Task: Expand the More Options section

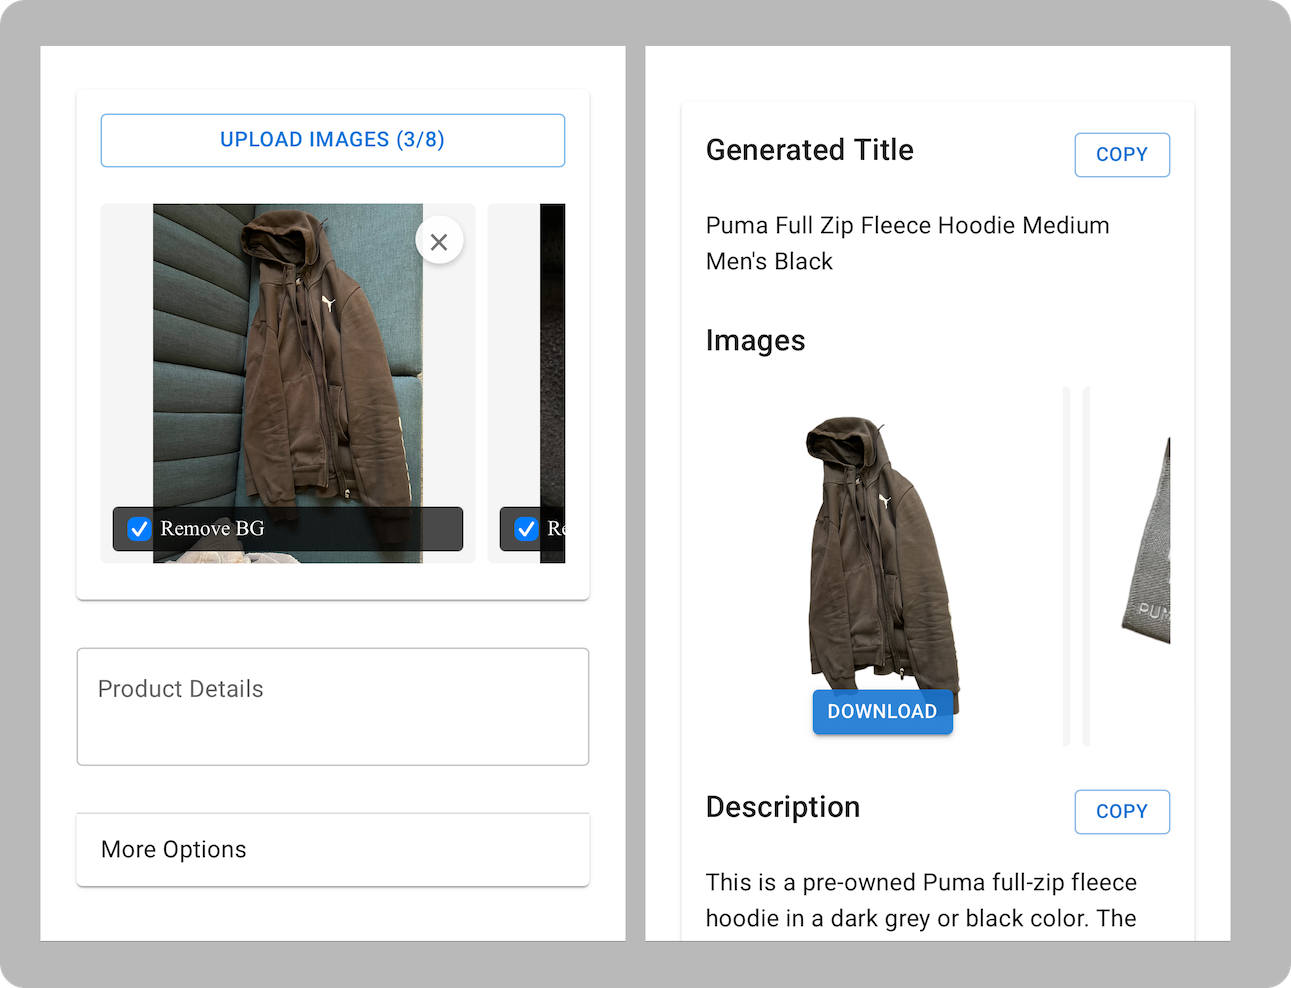Action: tap(332, 849)
